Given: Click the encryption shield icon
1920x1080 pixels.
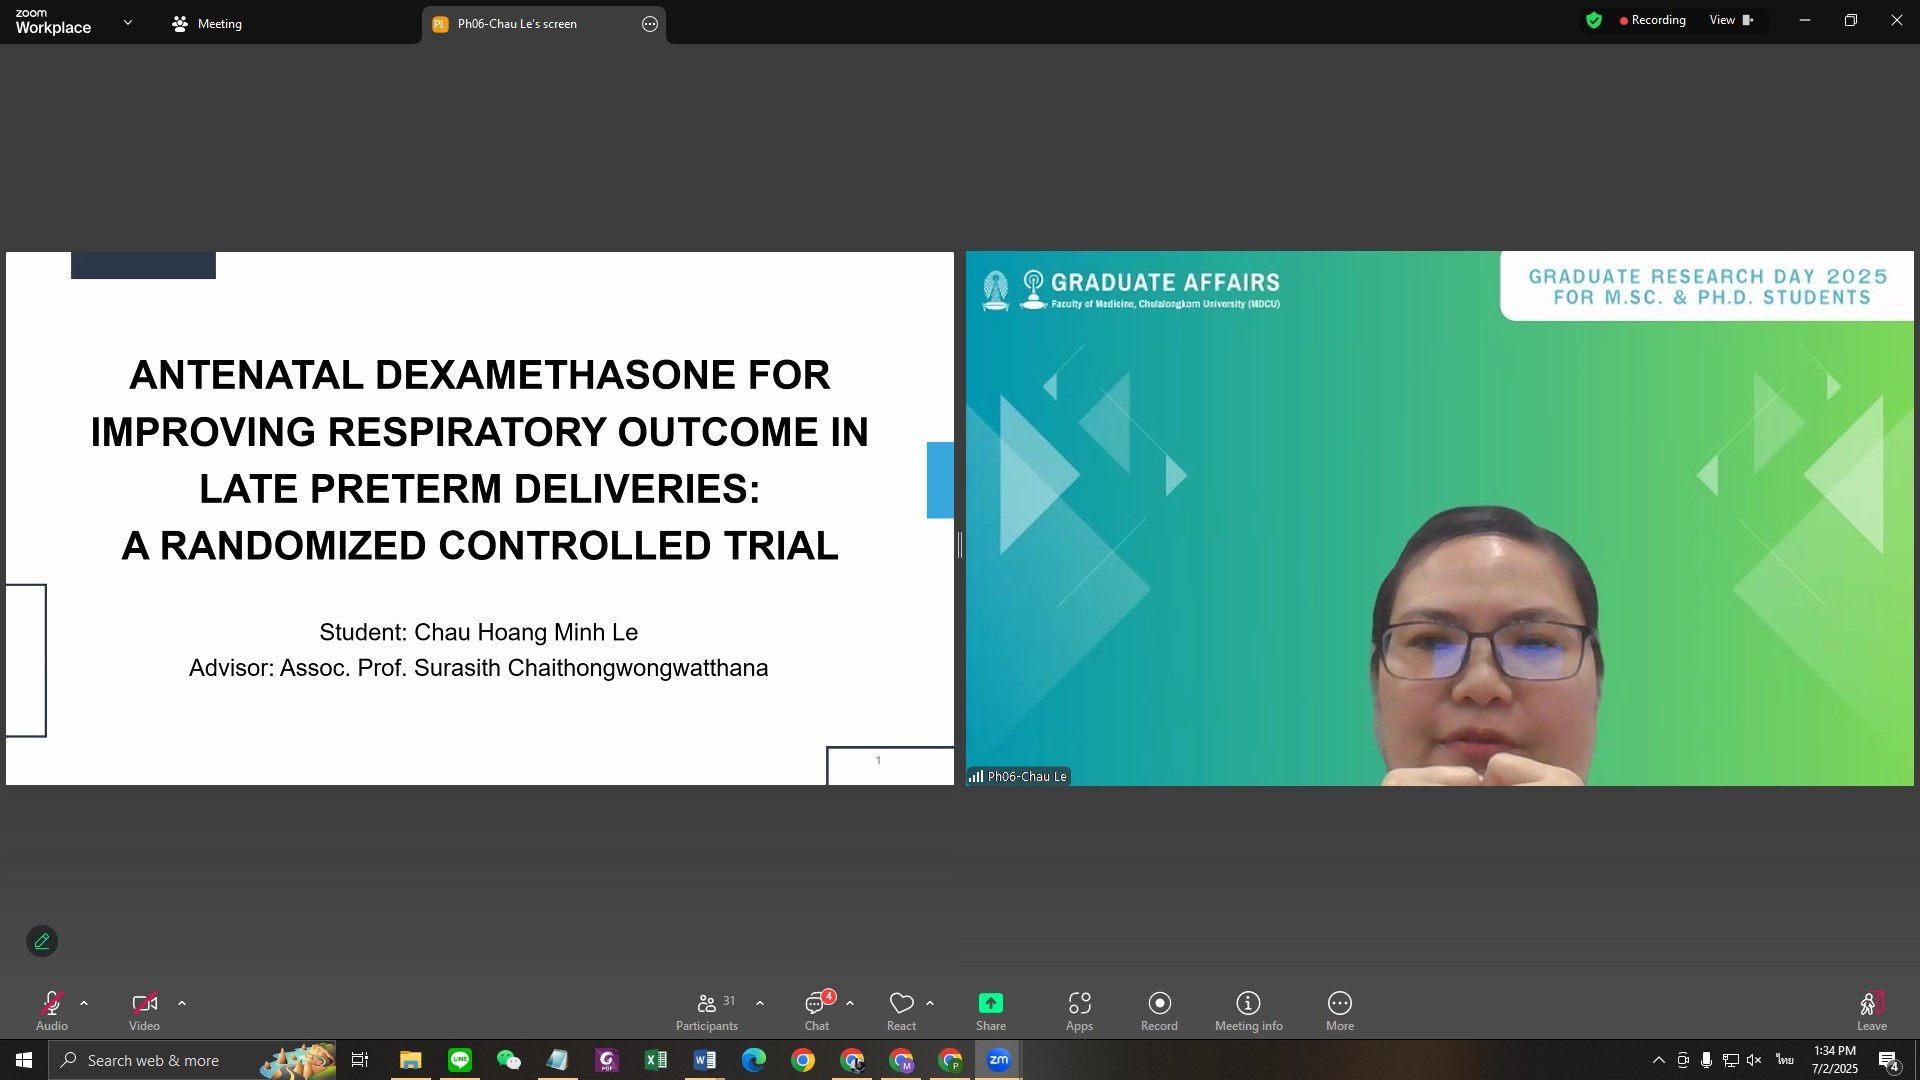Looking at the screenshot, I should pos(1594,20).
